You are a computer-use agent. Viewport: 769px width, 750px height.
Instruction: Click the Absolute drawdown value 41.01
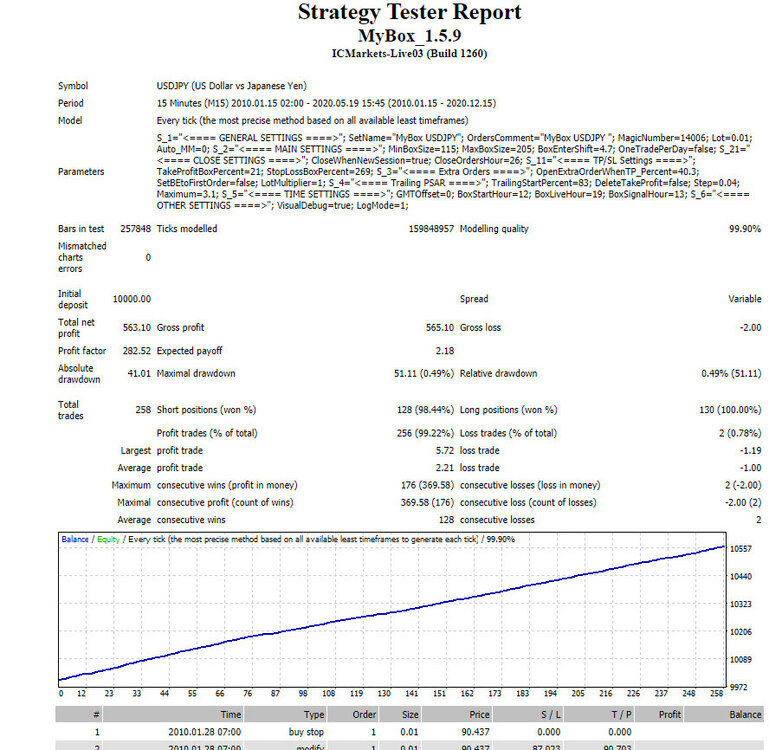click(139, 373)
